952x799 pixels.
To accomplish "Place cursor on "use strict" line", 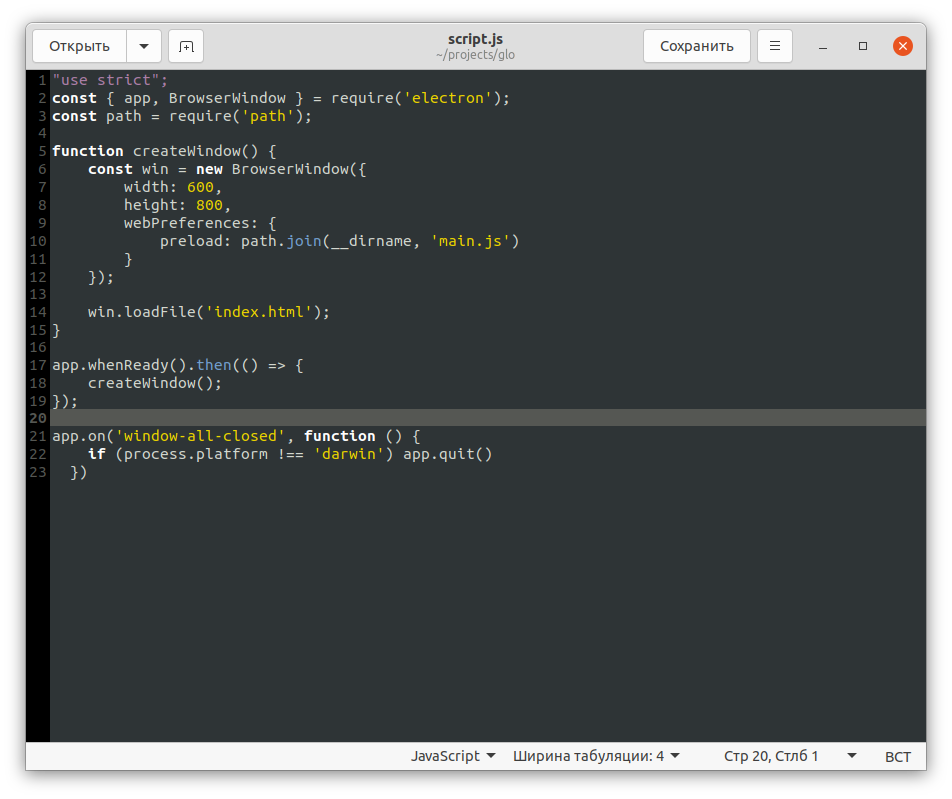I will [x=110, y=80].
